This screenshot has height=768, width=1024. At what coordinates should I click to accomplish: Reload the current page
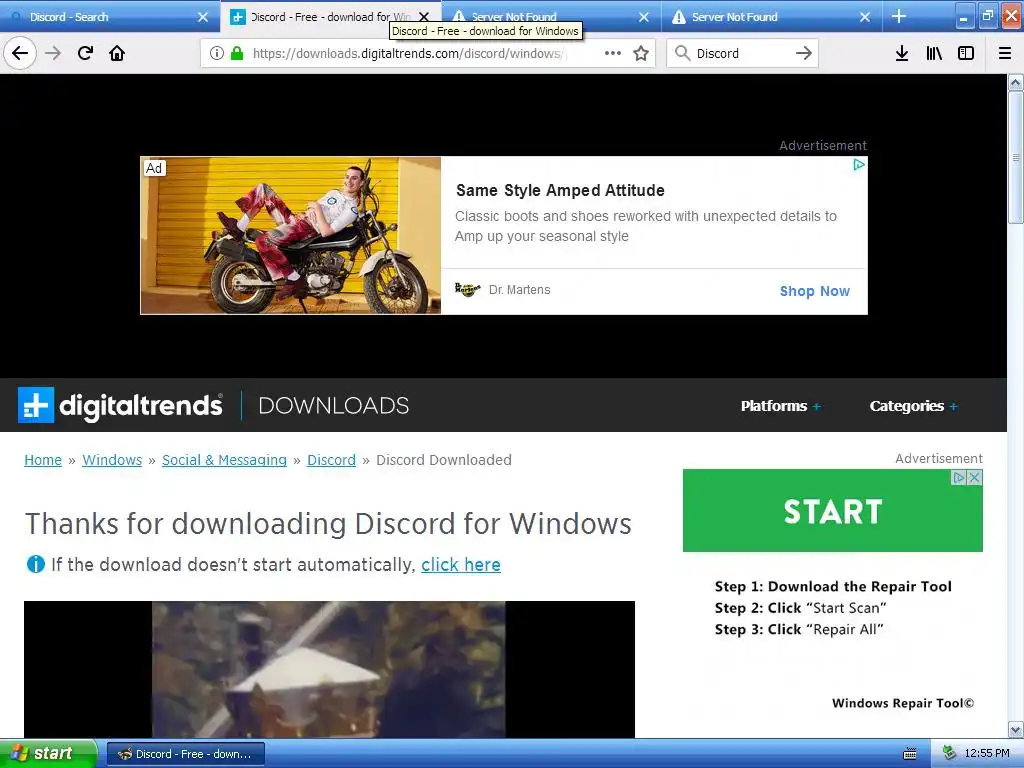click(x=85, y=53)
